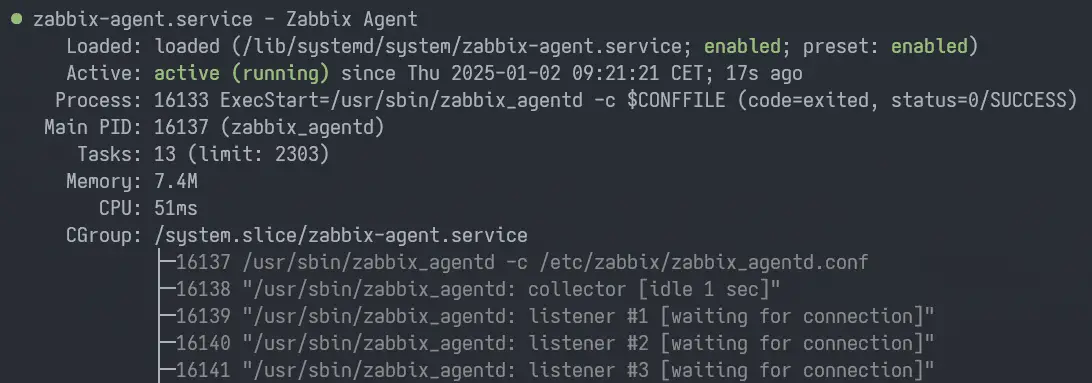
Task: Select the listener #3 process entry
Action: 547,370
